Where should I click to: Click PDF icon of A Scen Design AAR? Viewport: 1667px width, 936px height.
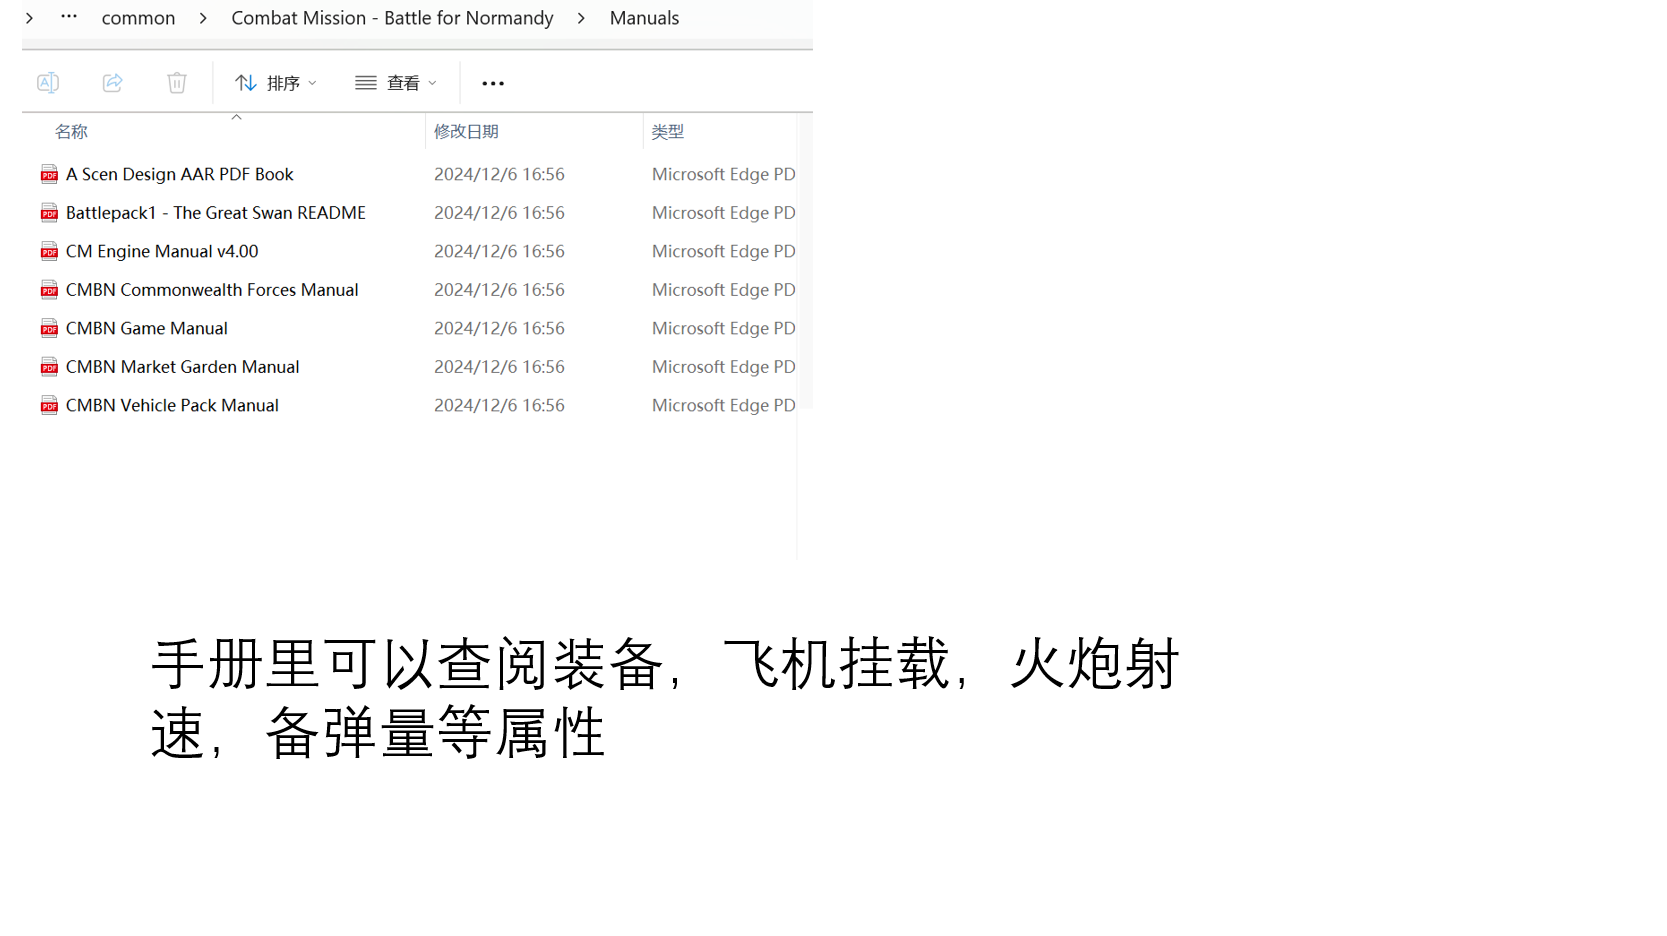tap(49, 175)
